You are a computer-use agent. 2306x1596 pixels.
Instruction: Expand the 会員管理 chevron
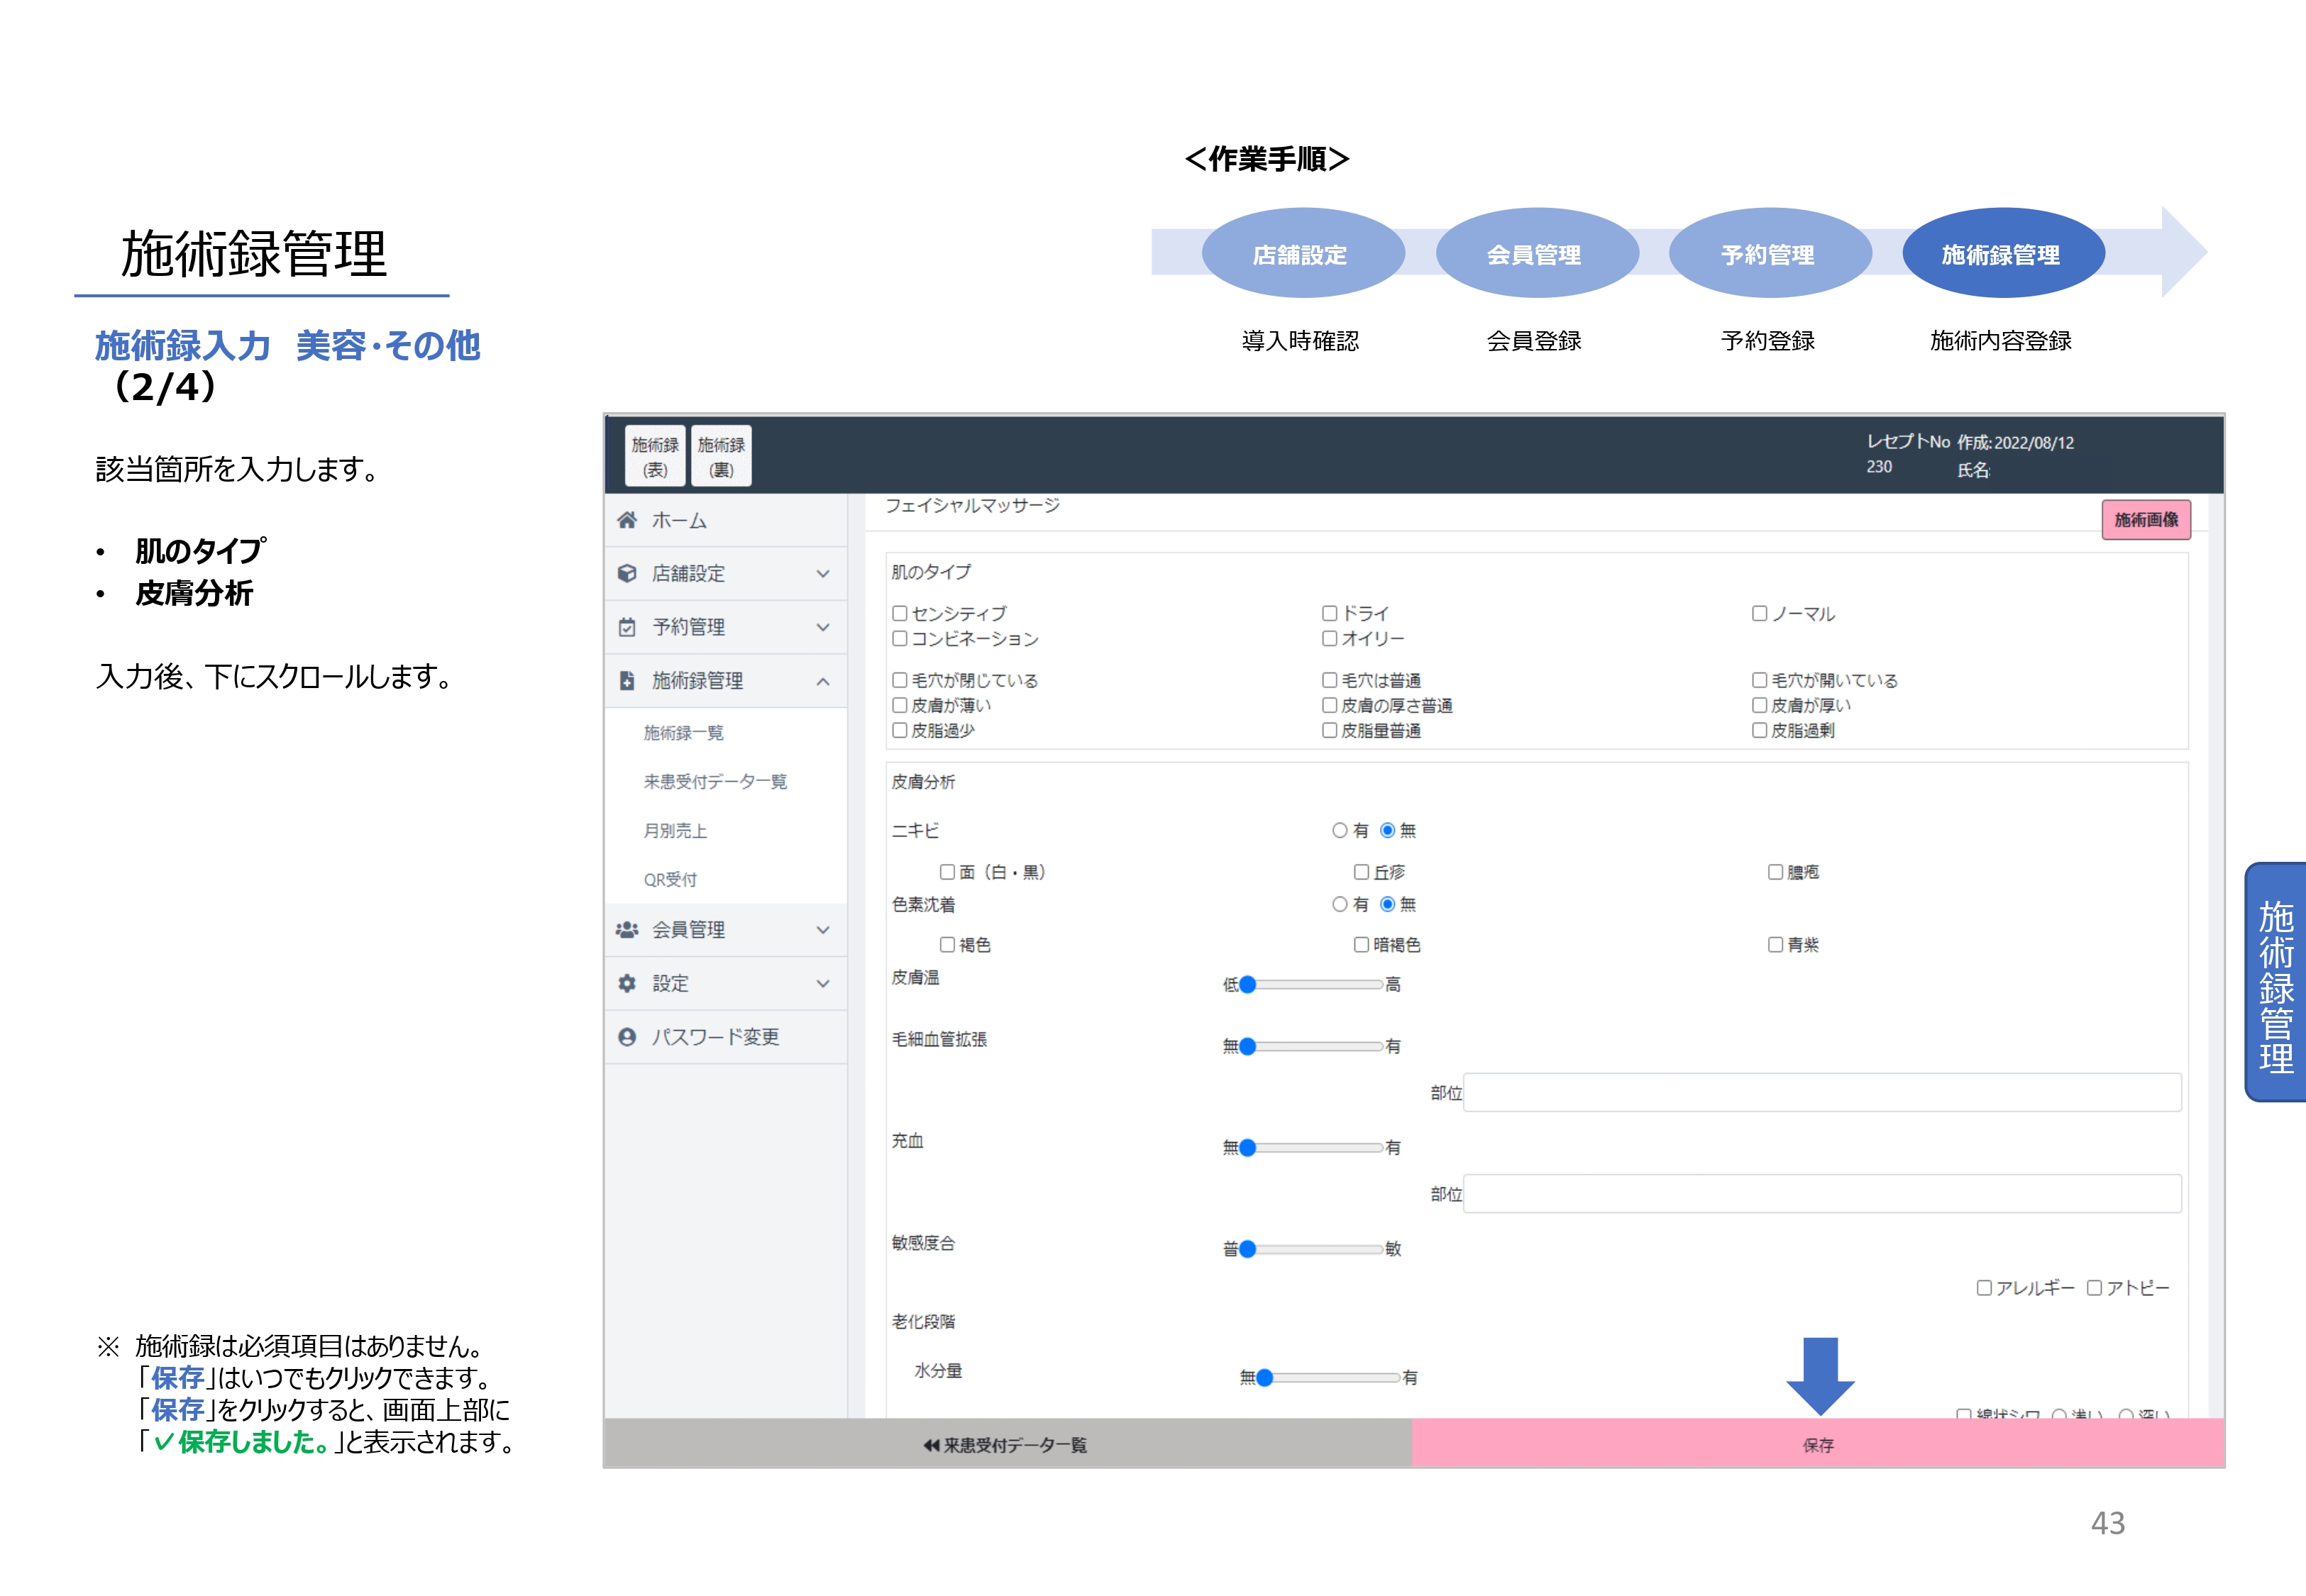[x=823, y=930]
